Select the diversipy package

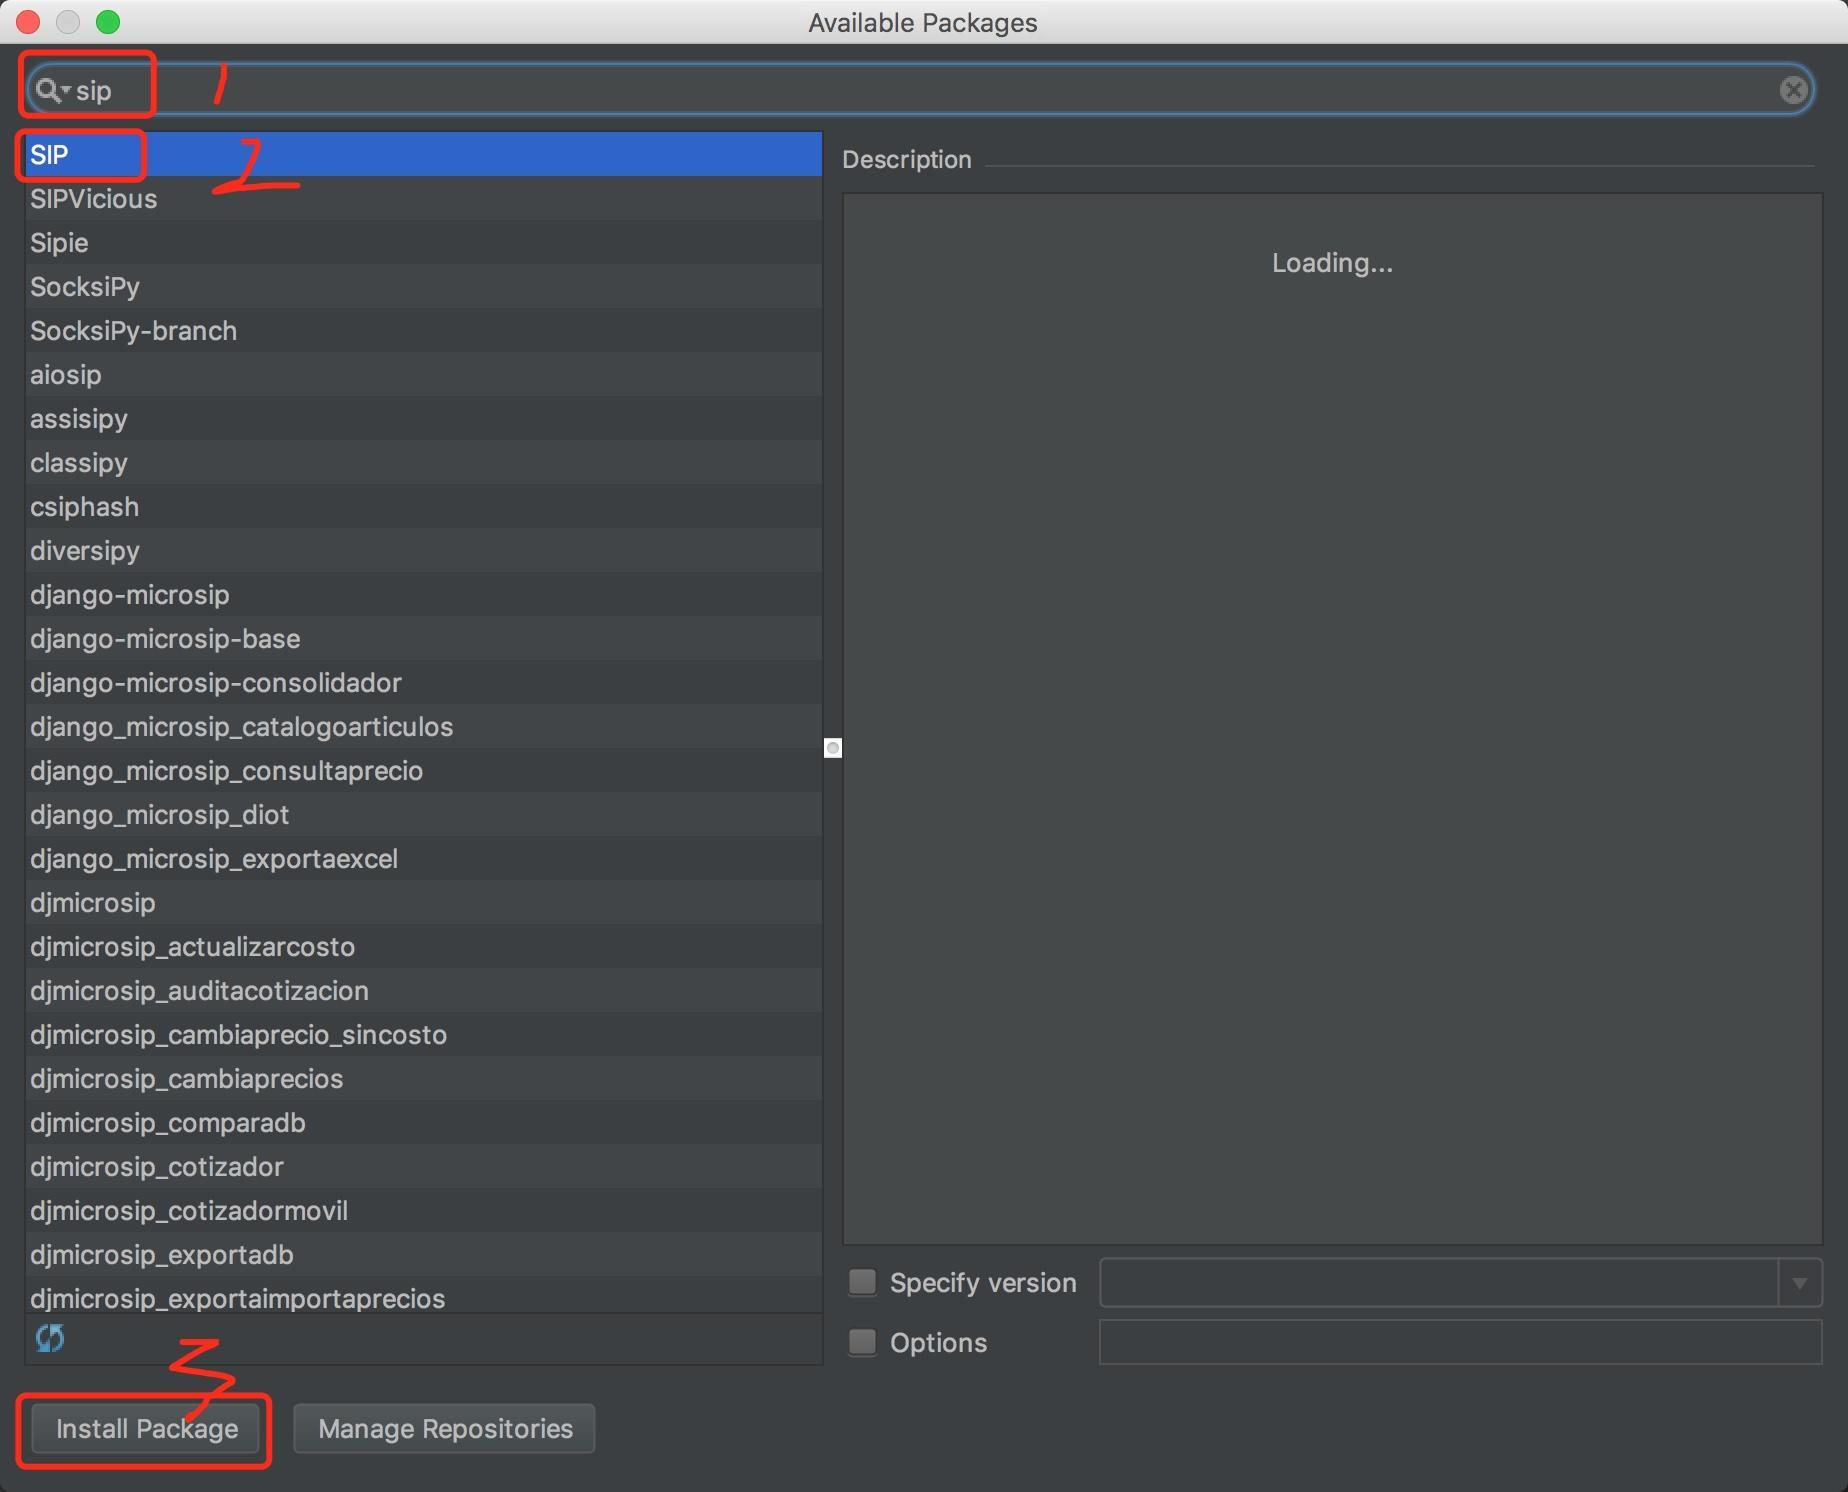point(424,550)
